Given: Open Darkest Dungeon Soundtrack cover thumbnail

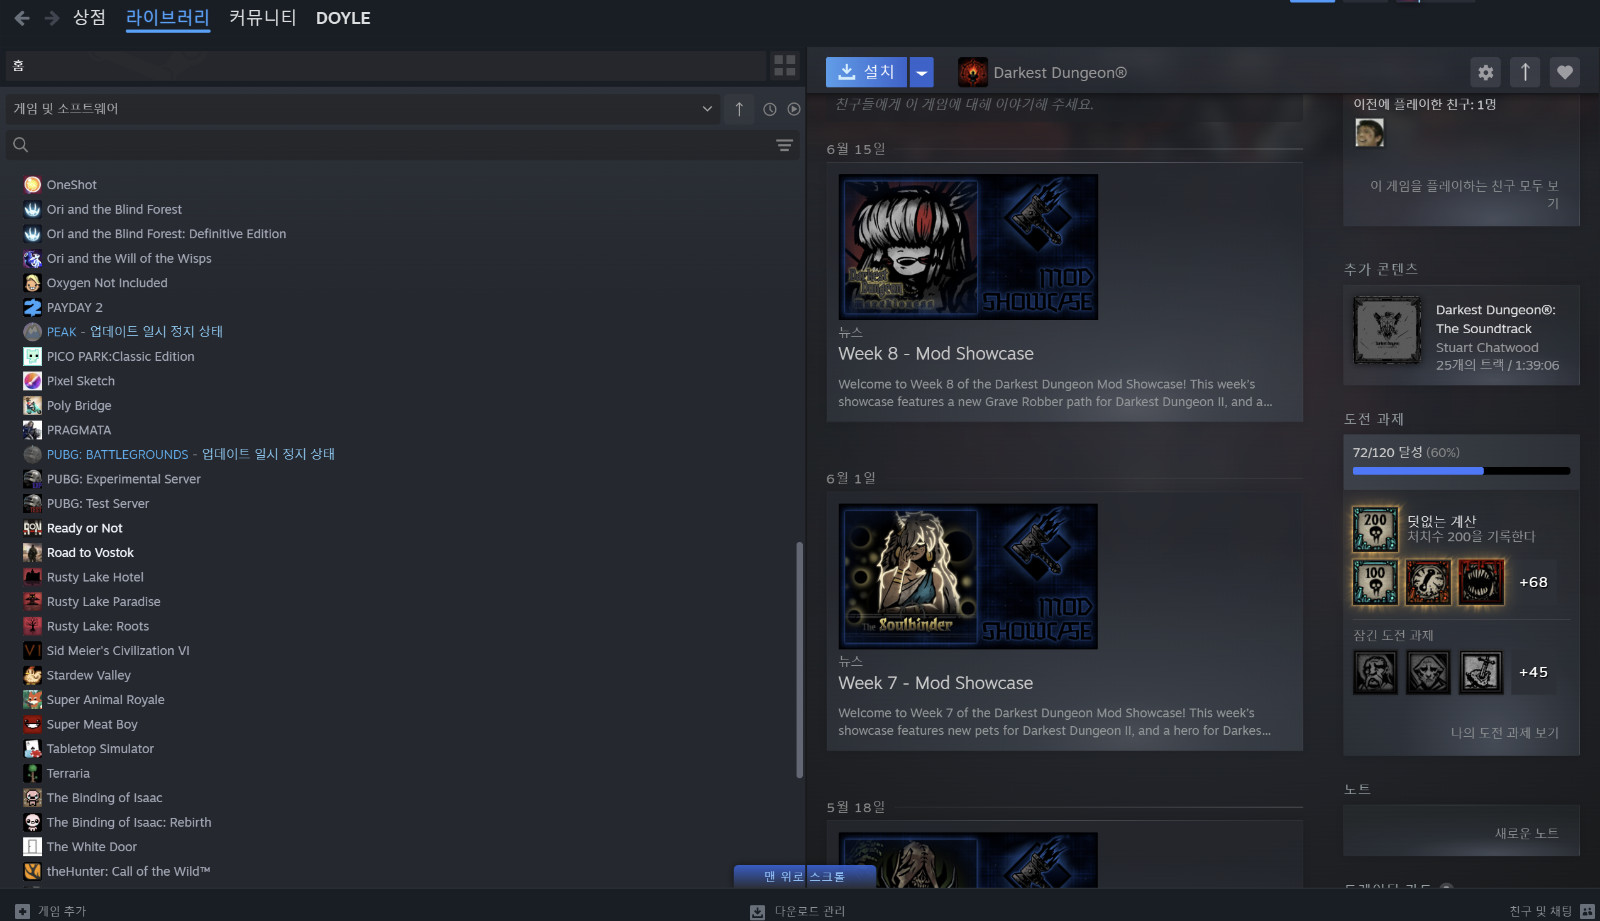Looking at the screenshot, I should (x=1387, y=330).
